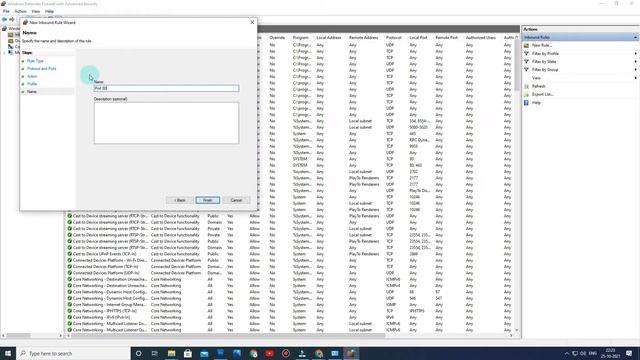Screen dimensions: 640x360
Task: Open the View menu in menu bar
Action: [36, 11]
